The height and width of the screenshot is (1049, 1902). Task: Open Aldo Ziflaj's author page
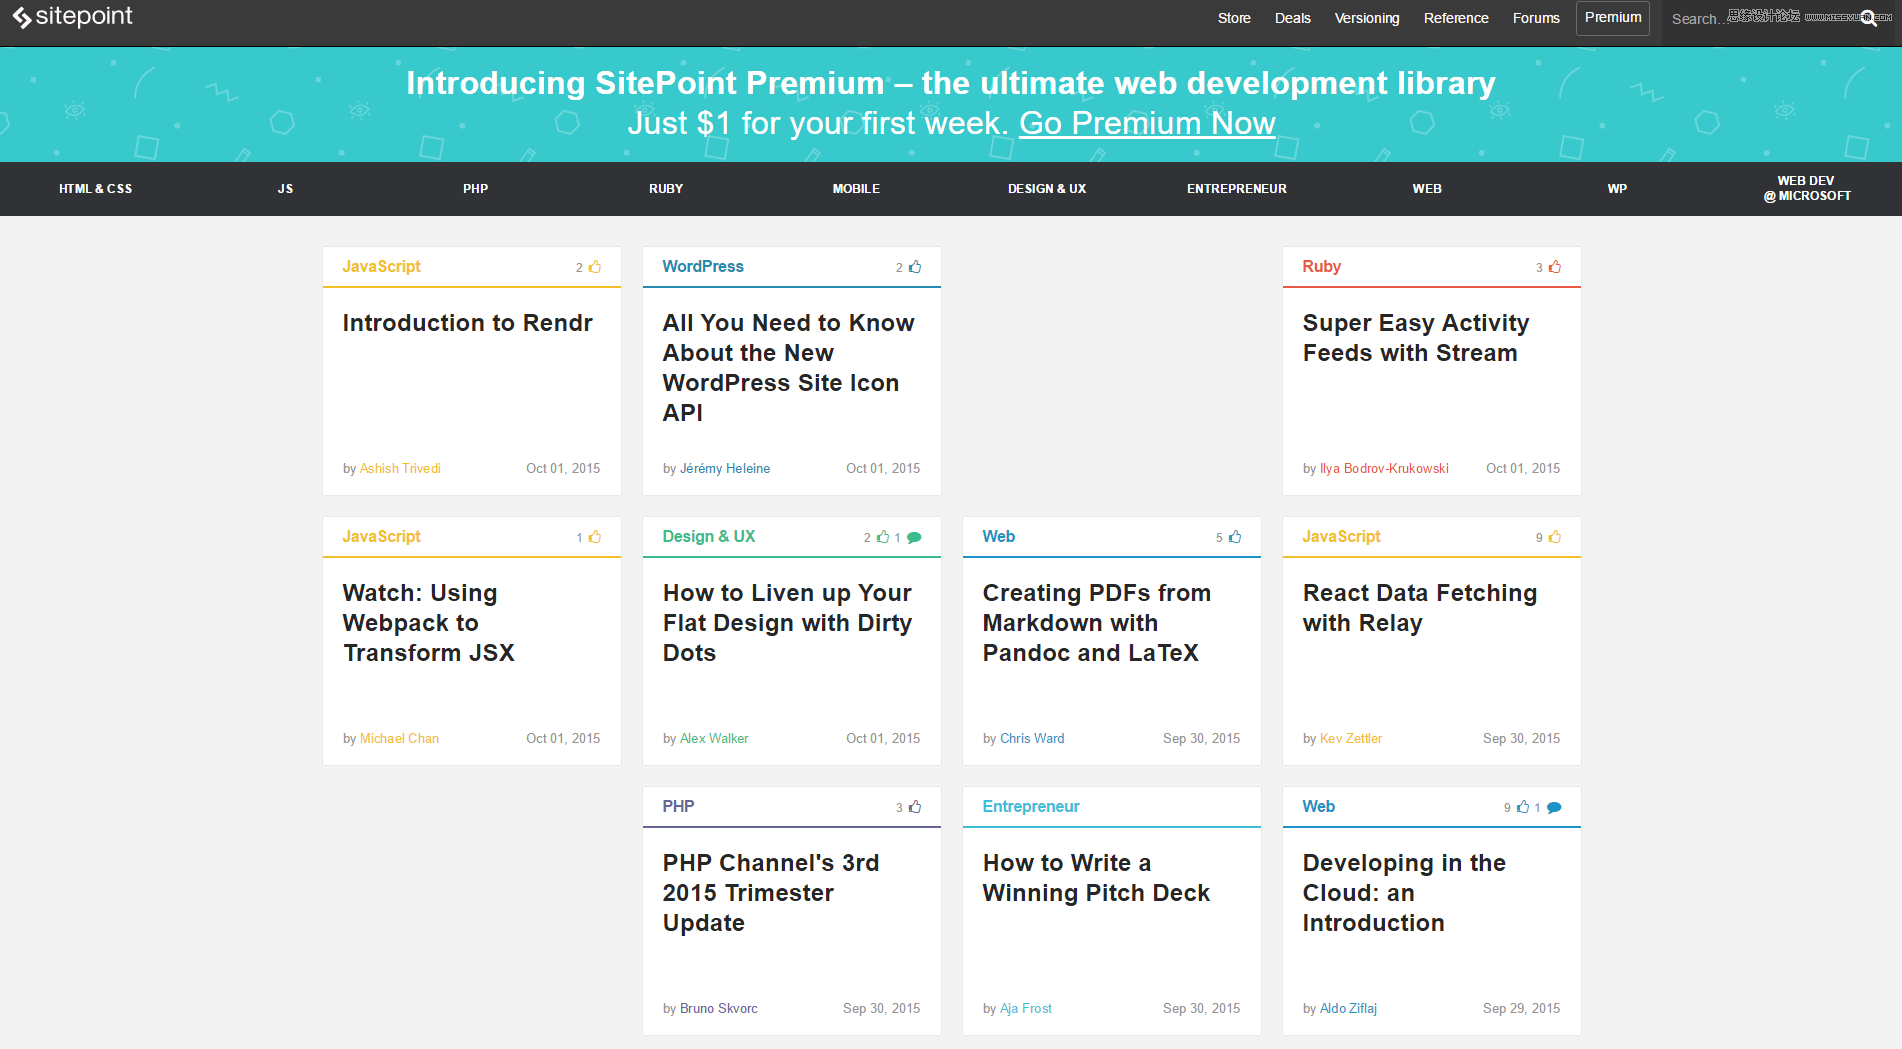pos(1348,1009)
